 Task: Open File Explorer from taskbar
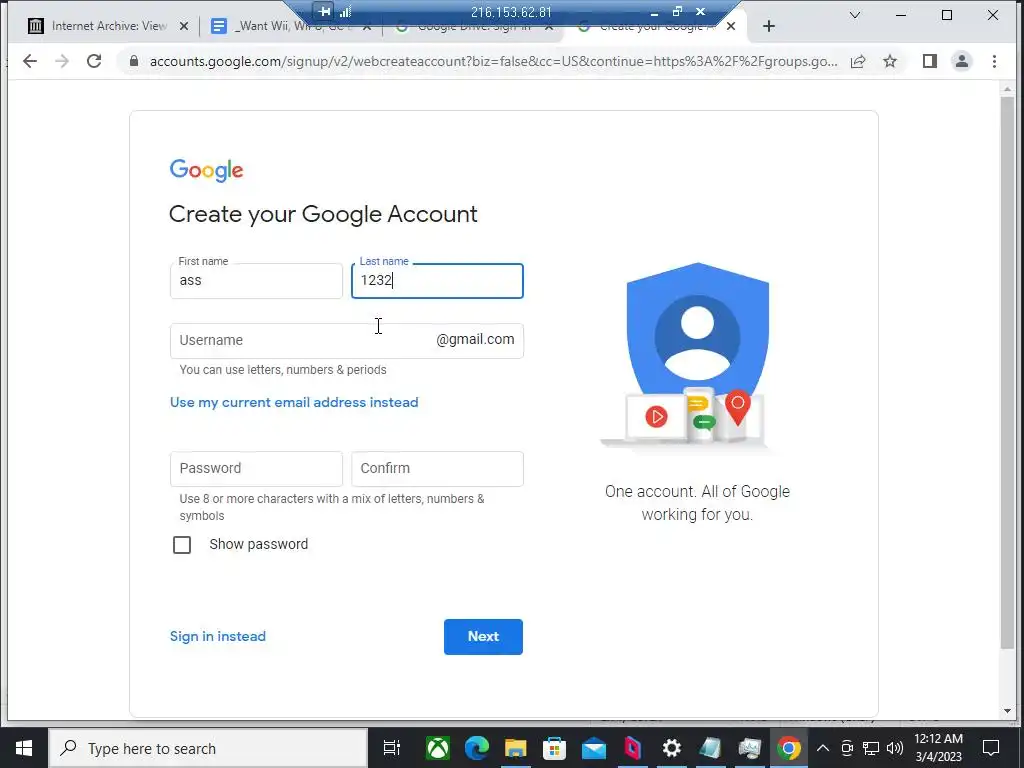(515, 748)
